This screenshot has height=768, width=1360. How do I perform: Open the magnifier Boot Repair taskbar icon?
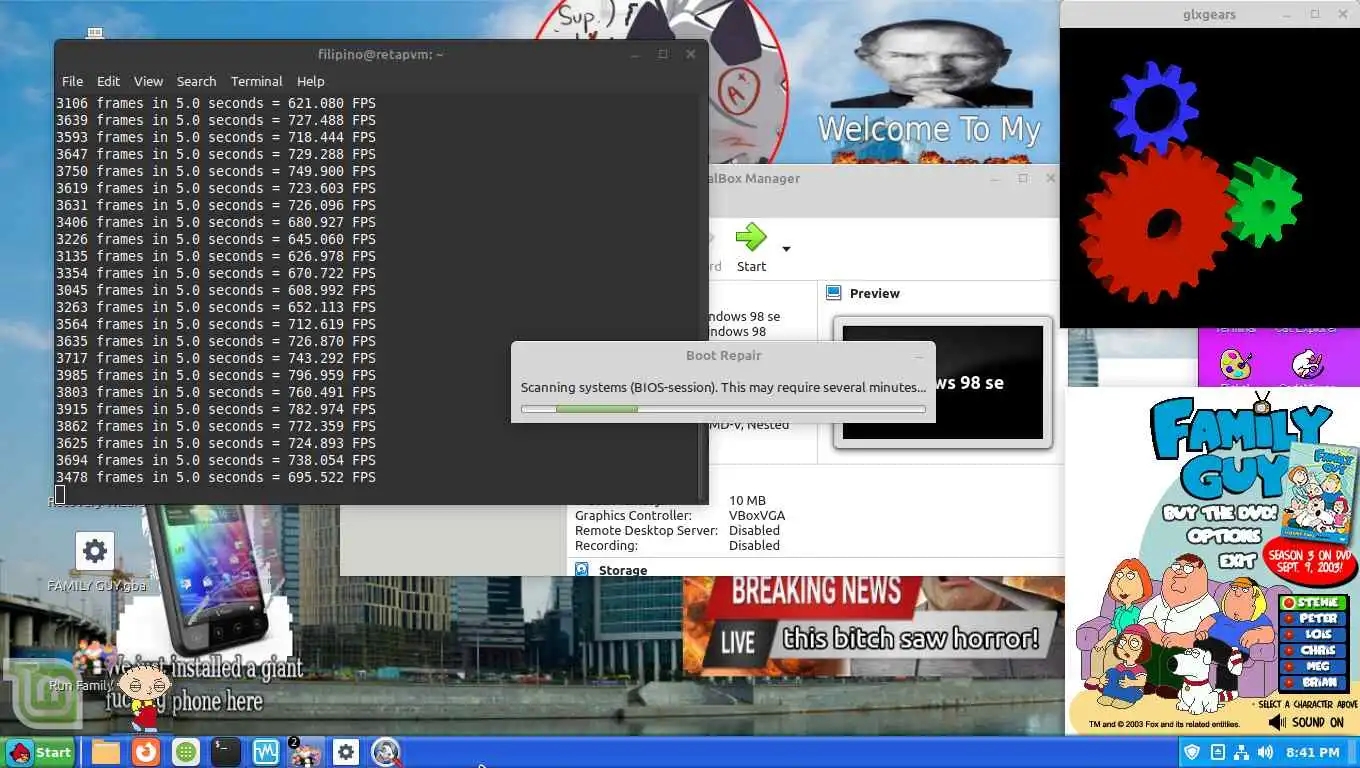(x=386, y=752)
